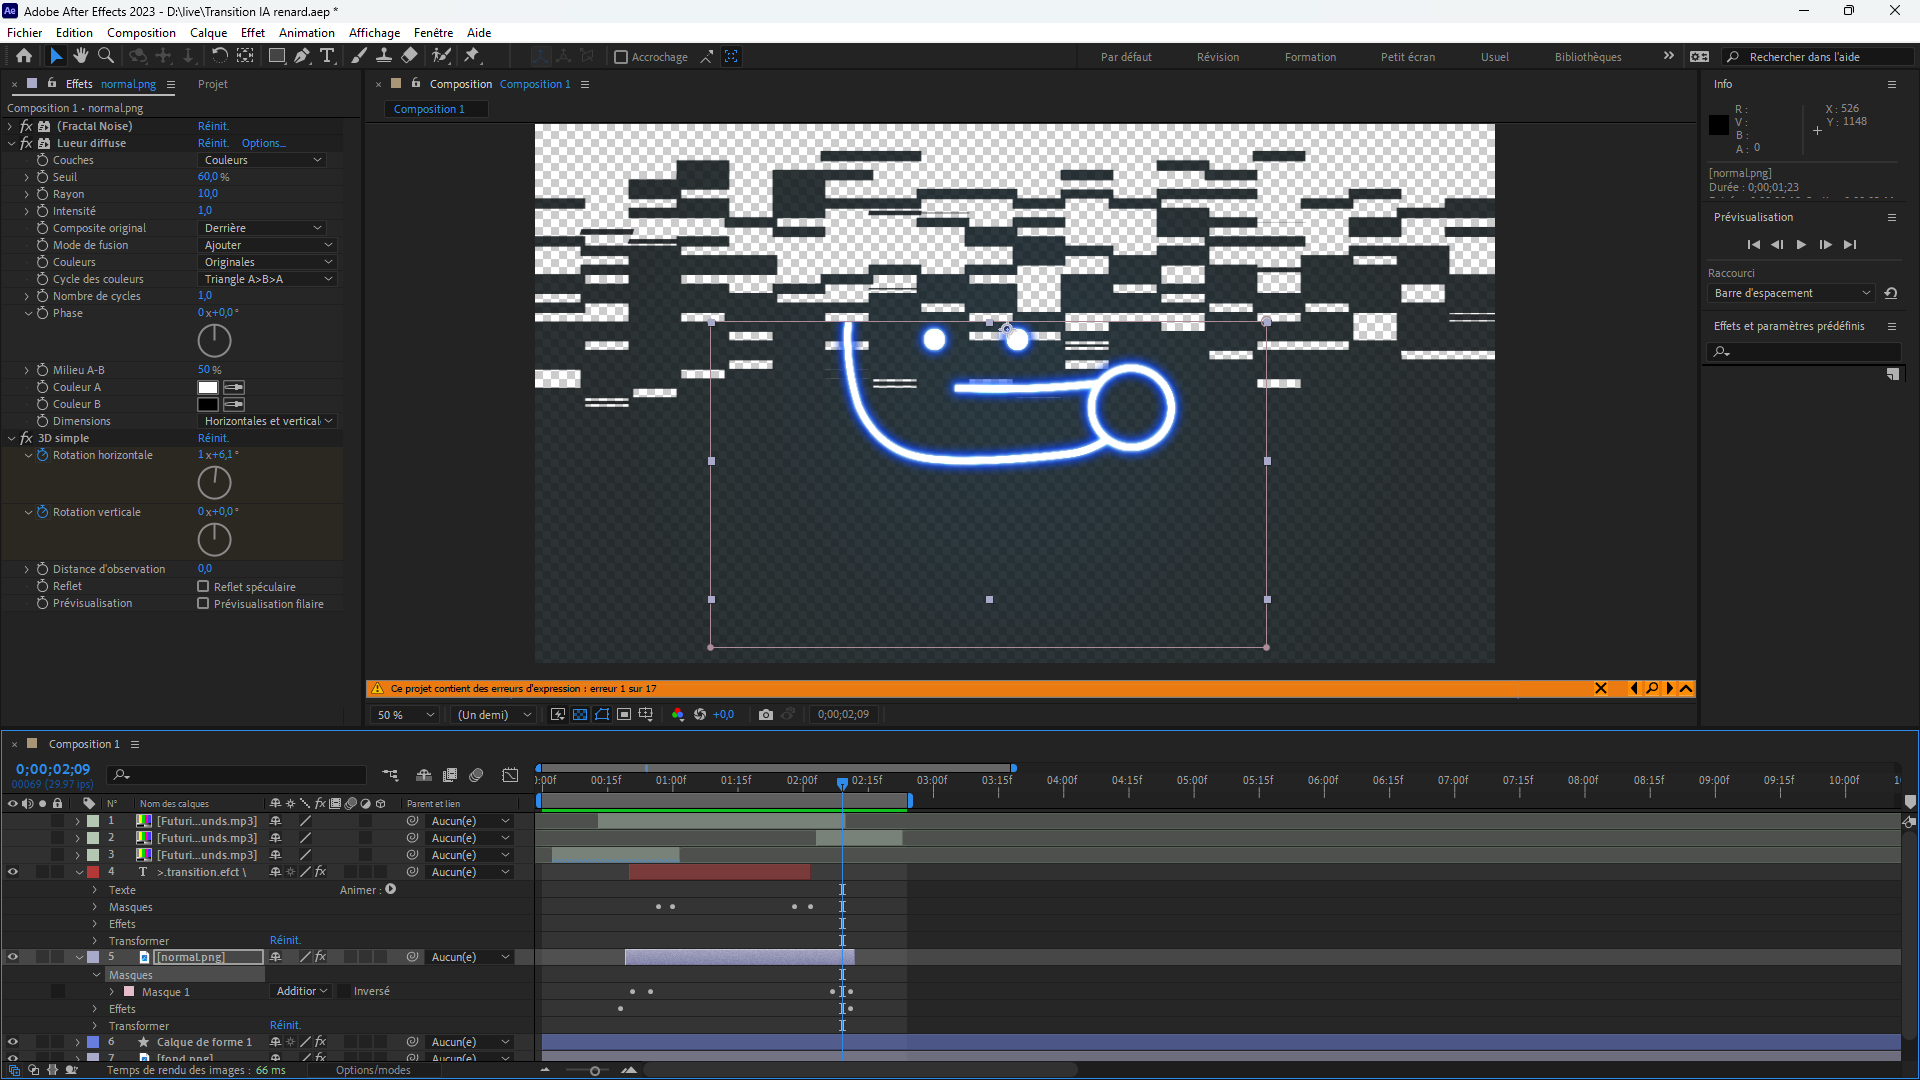This screenshot has height=1080, width=1920.
Task: Click Réinit. for the Lueur diffuse effect
Action: (x=213, y=143)
